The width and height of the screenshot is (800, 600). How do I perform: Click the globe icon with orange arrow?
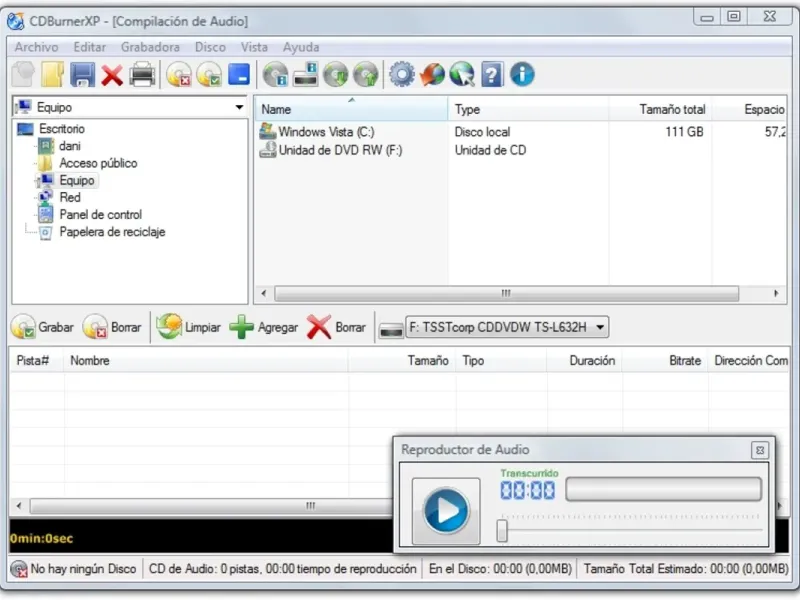[432, 74]
